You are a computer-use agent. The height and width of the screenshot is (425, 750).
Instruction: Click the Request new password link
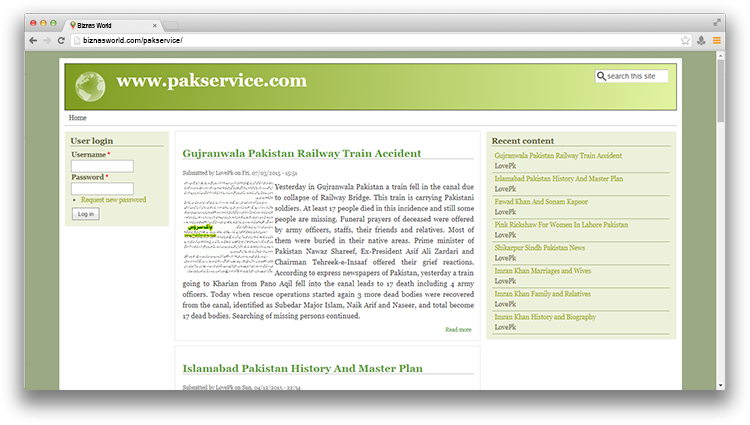[113, 200]
